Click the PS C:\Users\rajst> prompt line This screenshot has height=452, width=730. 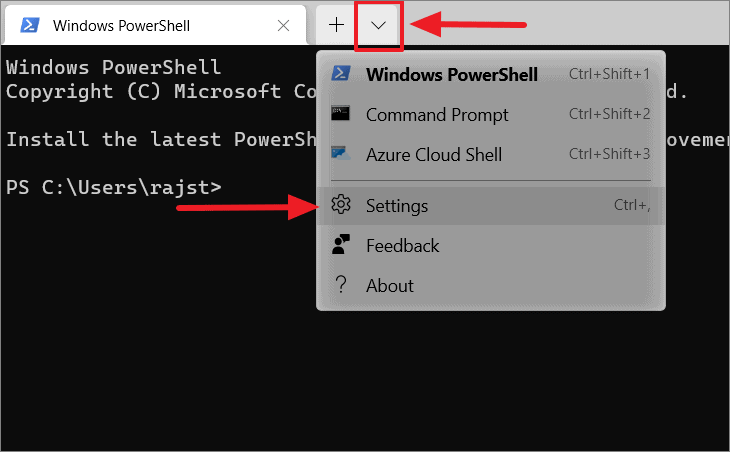click(114, 188)
